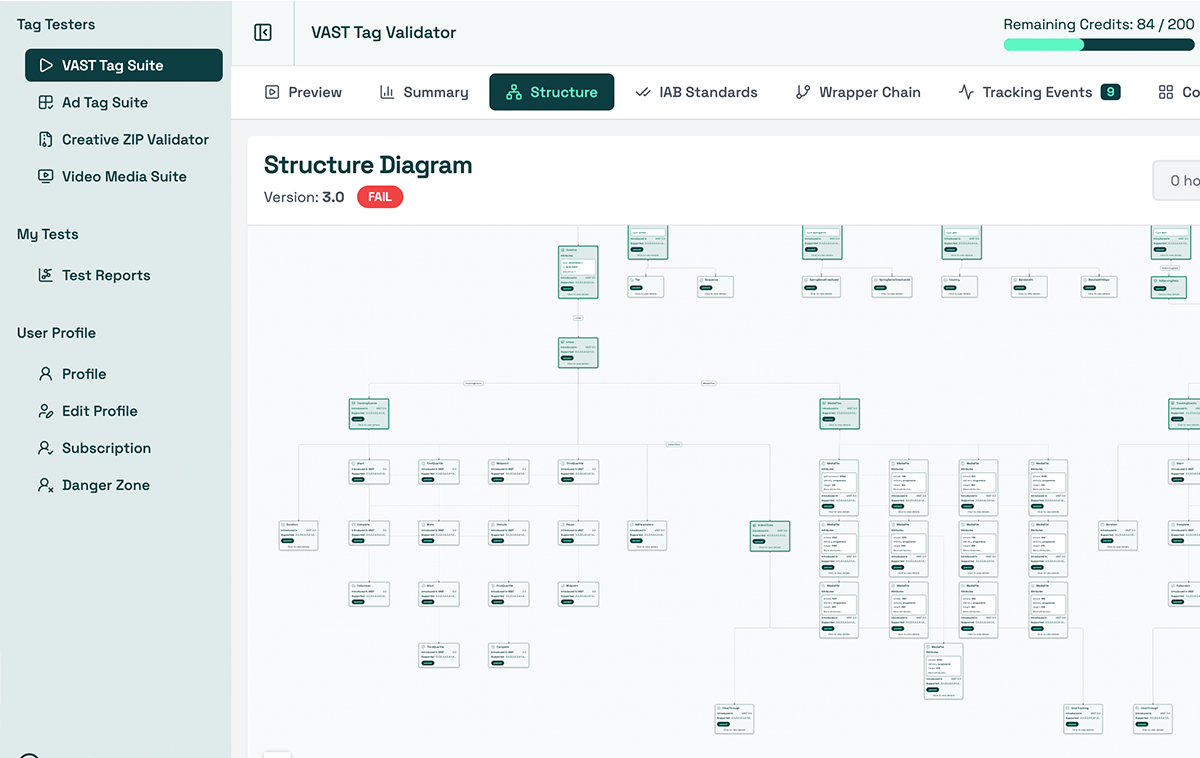Expand details on the VideoClicks node
This screenshot has width=1200, height=758.
tap(770, 536)
